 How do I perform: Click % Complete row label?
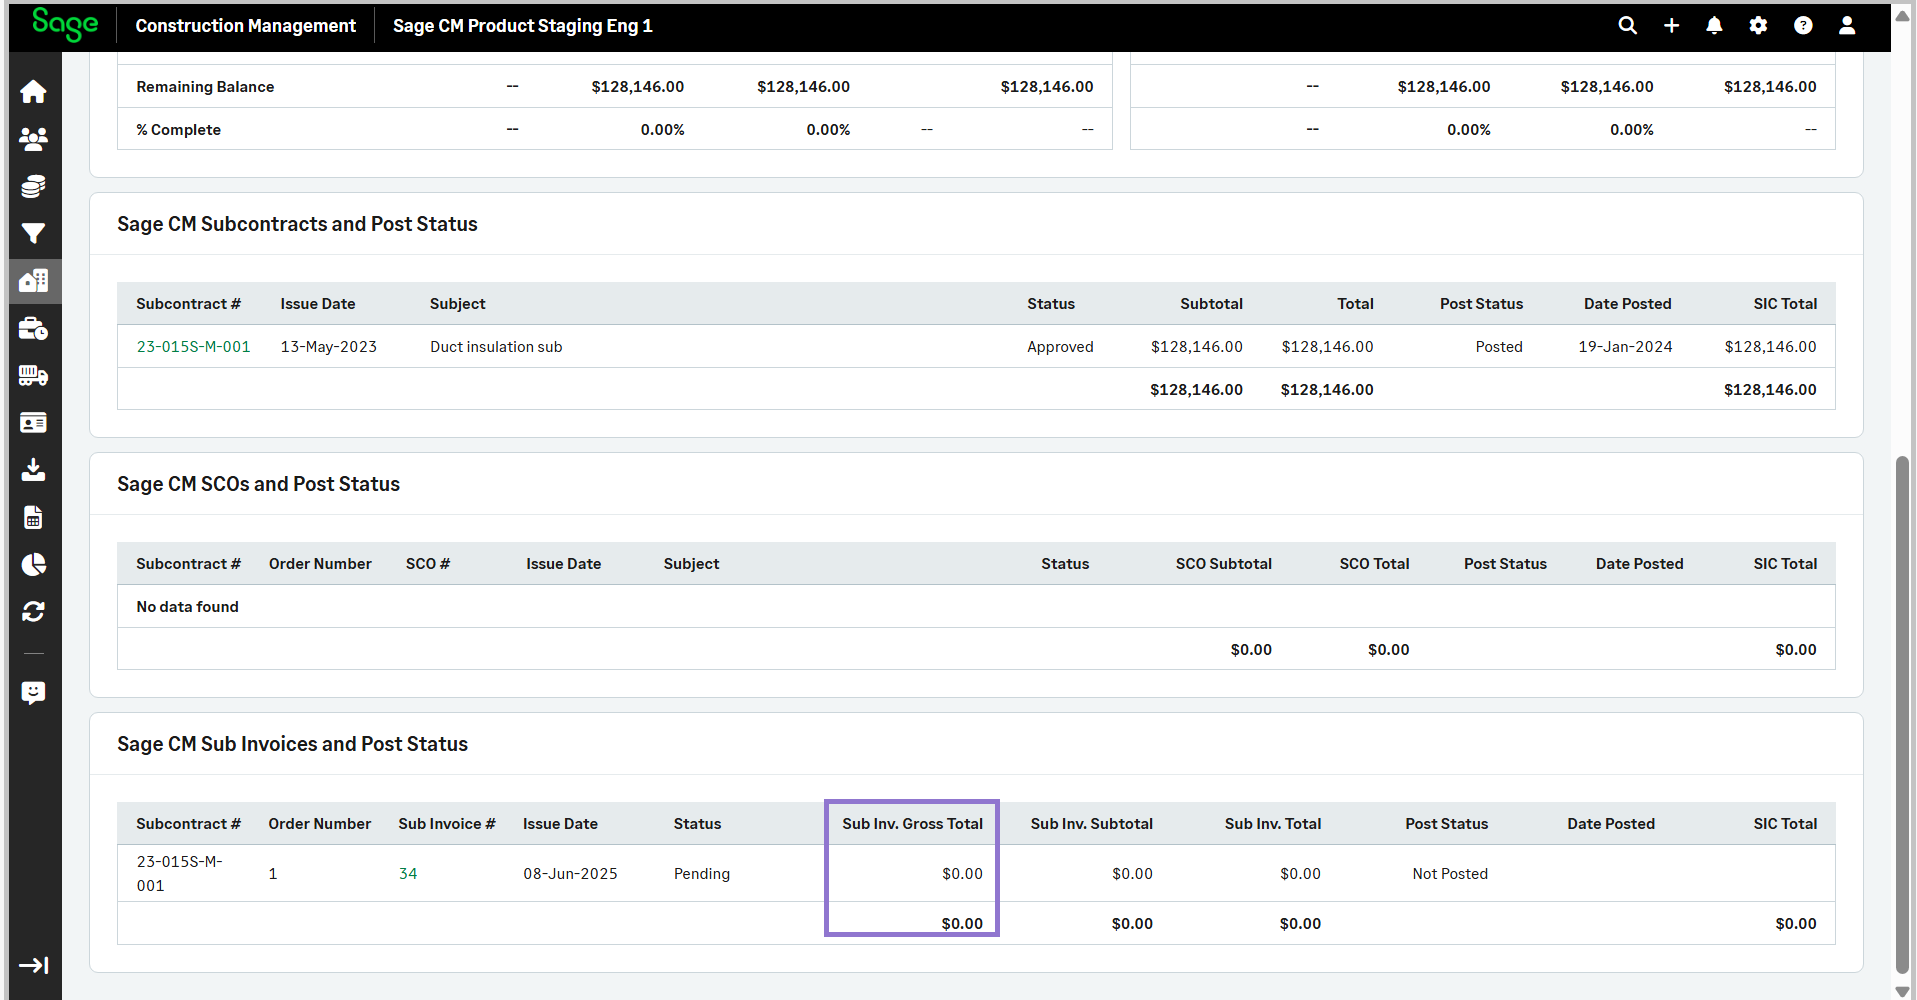coord(178,130)
